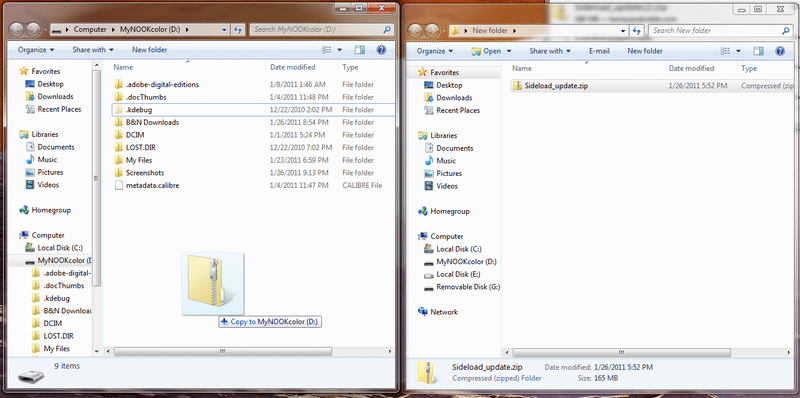This screenshot has height=398, width=800.
Task: Open Share with dropdown in left window
Action: pos(93,50)
